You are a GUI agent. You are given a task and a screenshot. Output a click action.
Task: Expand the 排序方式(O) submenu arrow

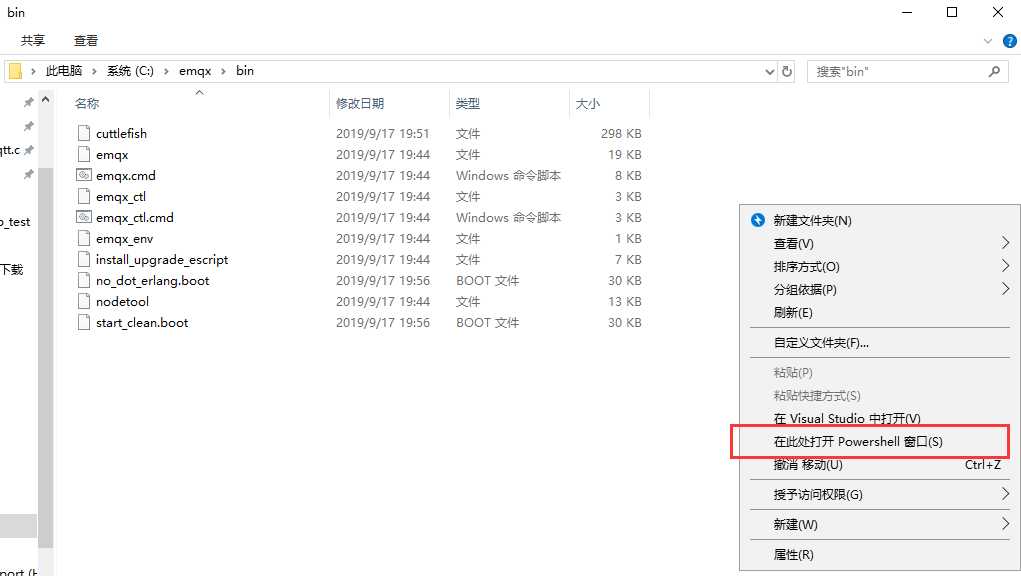click(1005, 266)
